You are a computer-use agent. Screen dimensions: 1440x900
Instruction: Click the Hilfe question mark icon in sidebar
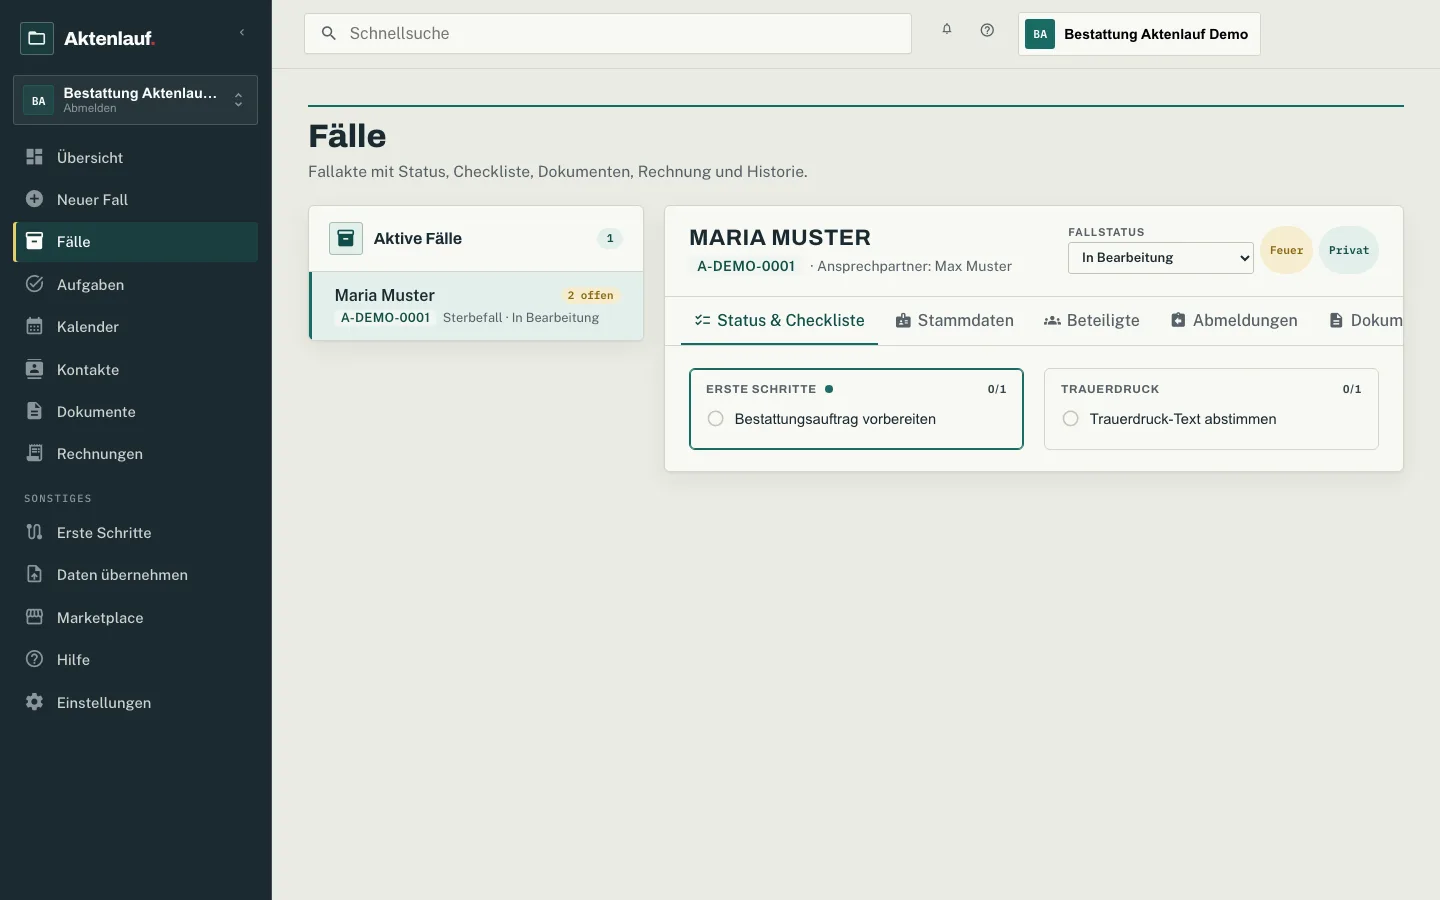coord(34,659)
